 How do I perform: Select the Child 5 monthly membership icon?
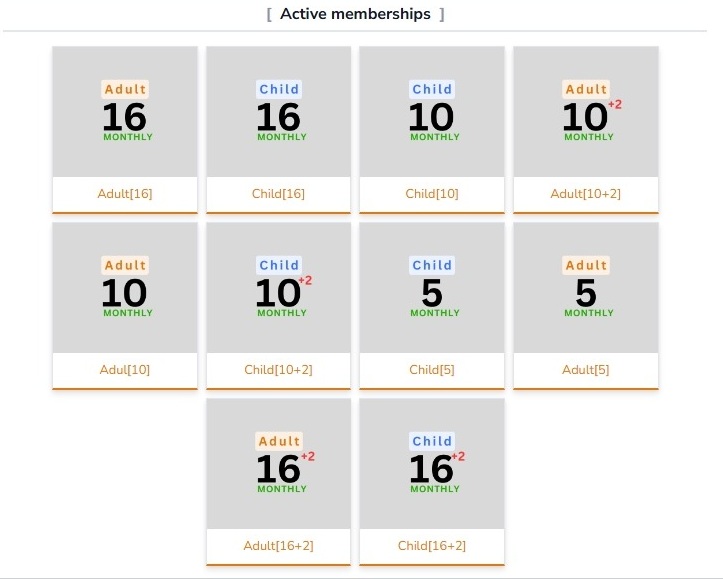(x=432, y=288)
